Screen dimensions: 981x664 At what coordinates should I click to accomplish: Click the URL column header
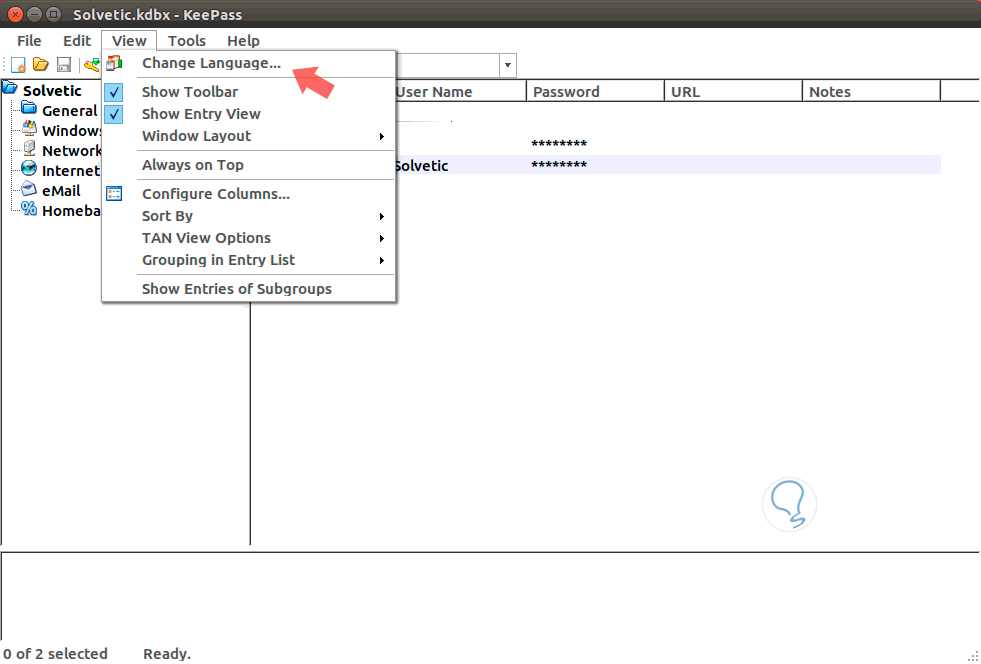tap(733, 91)
